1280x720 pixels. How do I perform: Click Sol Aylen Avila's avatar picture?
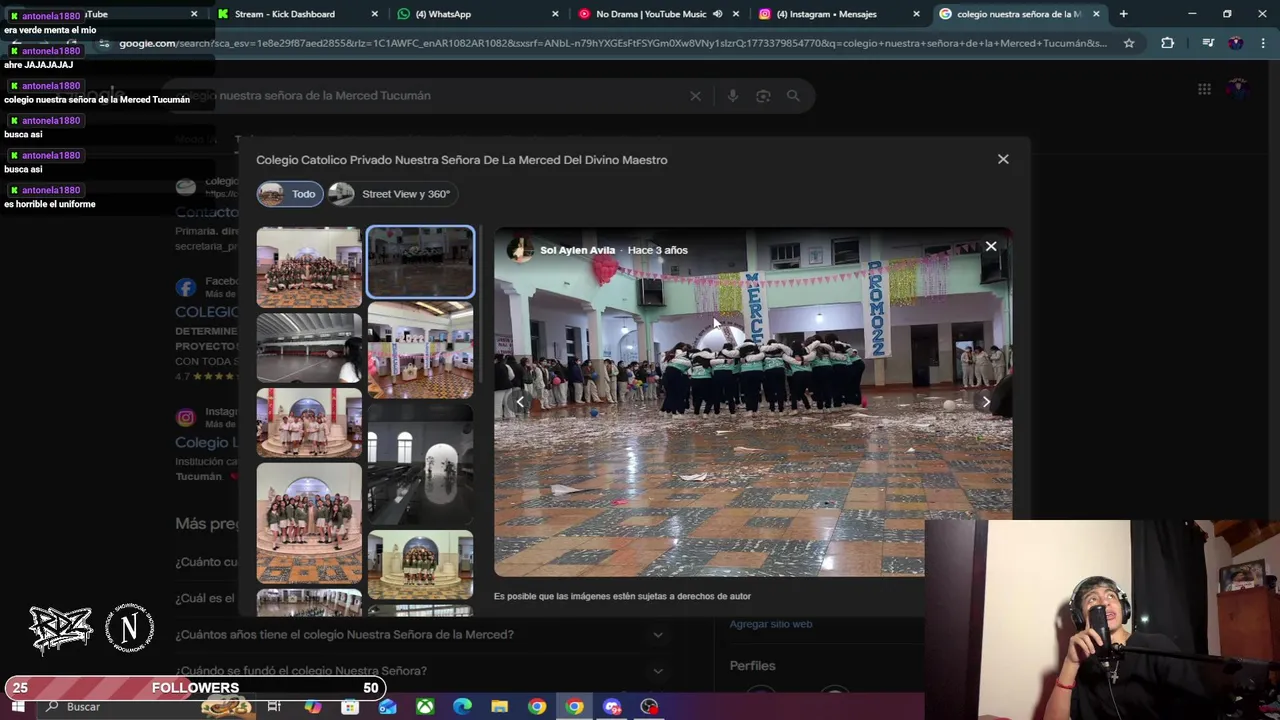[x=520, y=250]
